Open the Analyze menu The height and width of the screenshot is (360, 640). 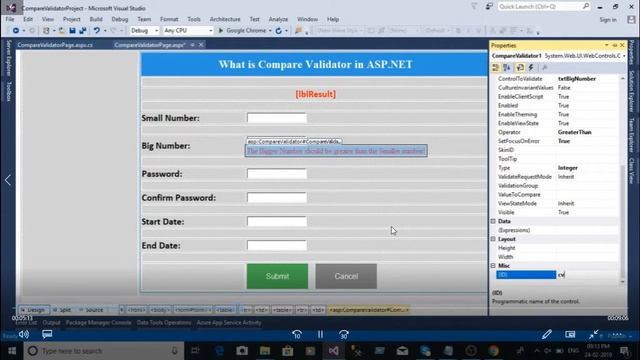[x=278, y=19]
